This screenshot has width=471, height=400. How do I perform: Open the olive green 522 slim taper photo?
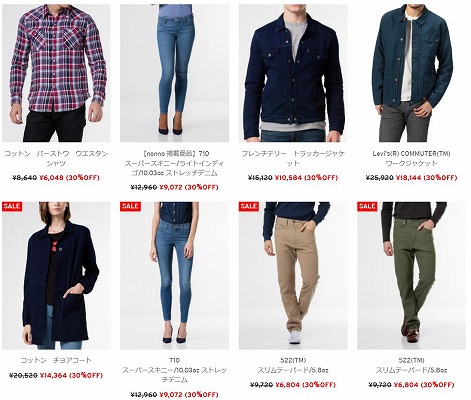coord(411,276)
